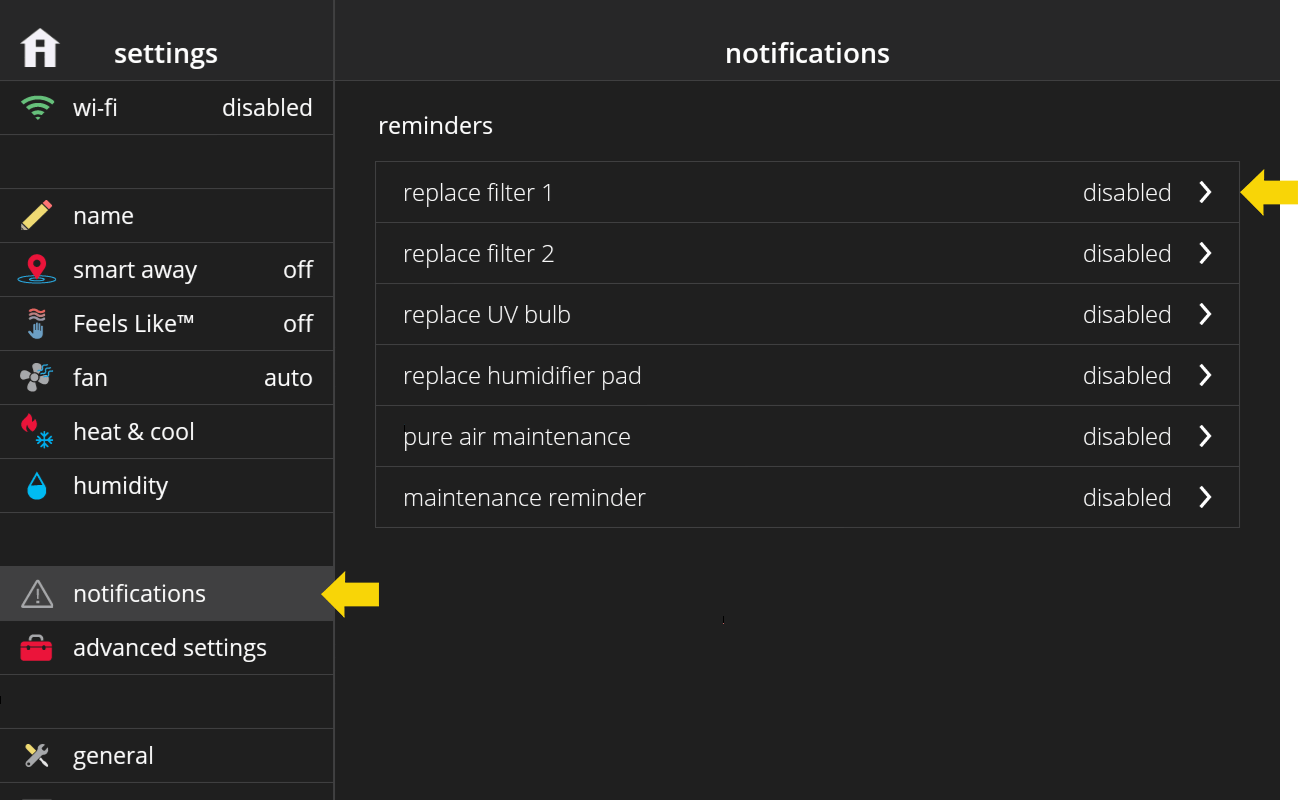This screenshot has width=1305, height=800.
Task: Open pure air maintenance chevron arrow
Action: click(x=1205, y=436)
